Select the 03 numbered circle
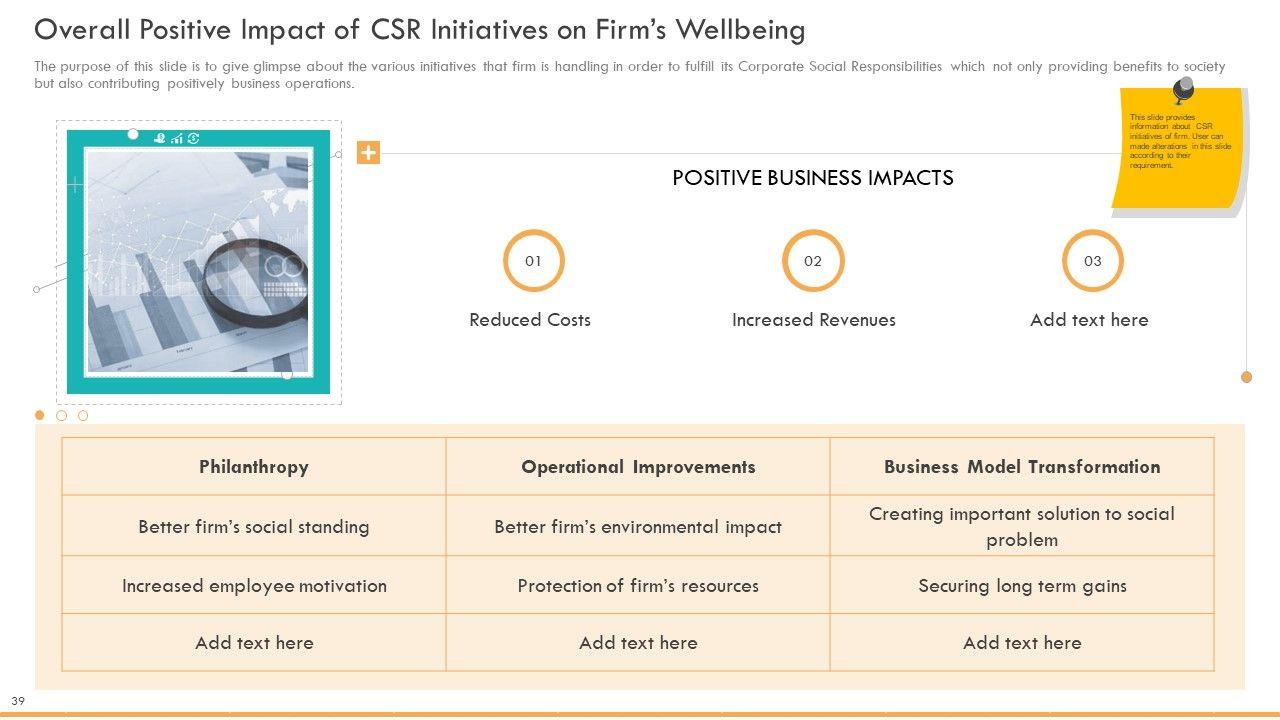The image size is (1280, 720). 1092,261
